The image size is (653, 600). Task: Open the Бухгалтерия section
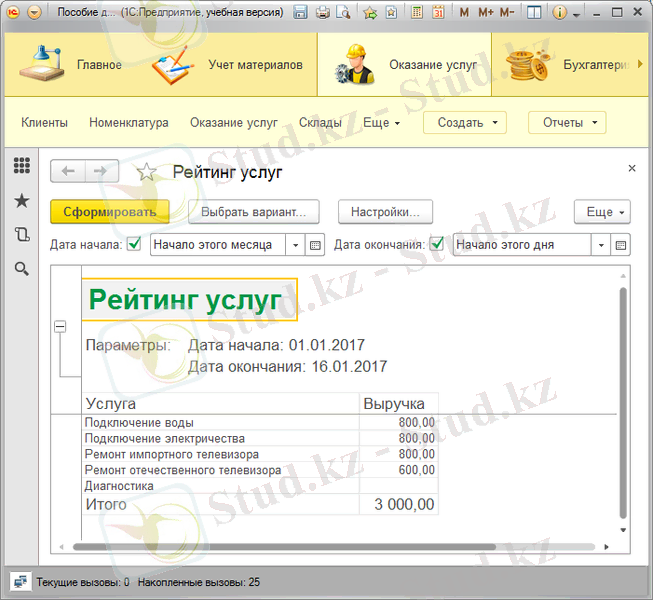[596, 65]
